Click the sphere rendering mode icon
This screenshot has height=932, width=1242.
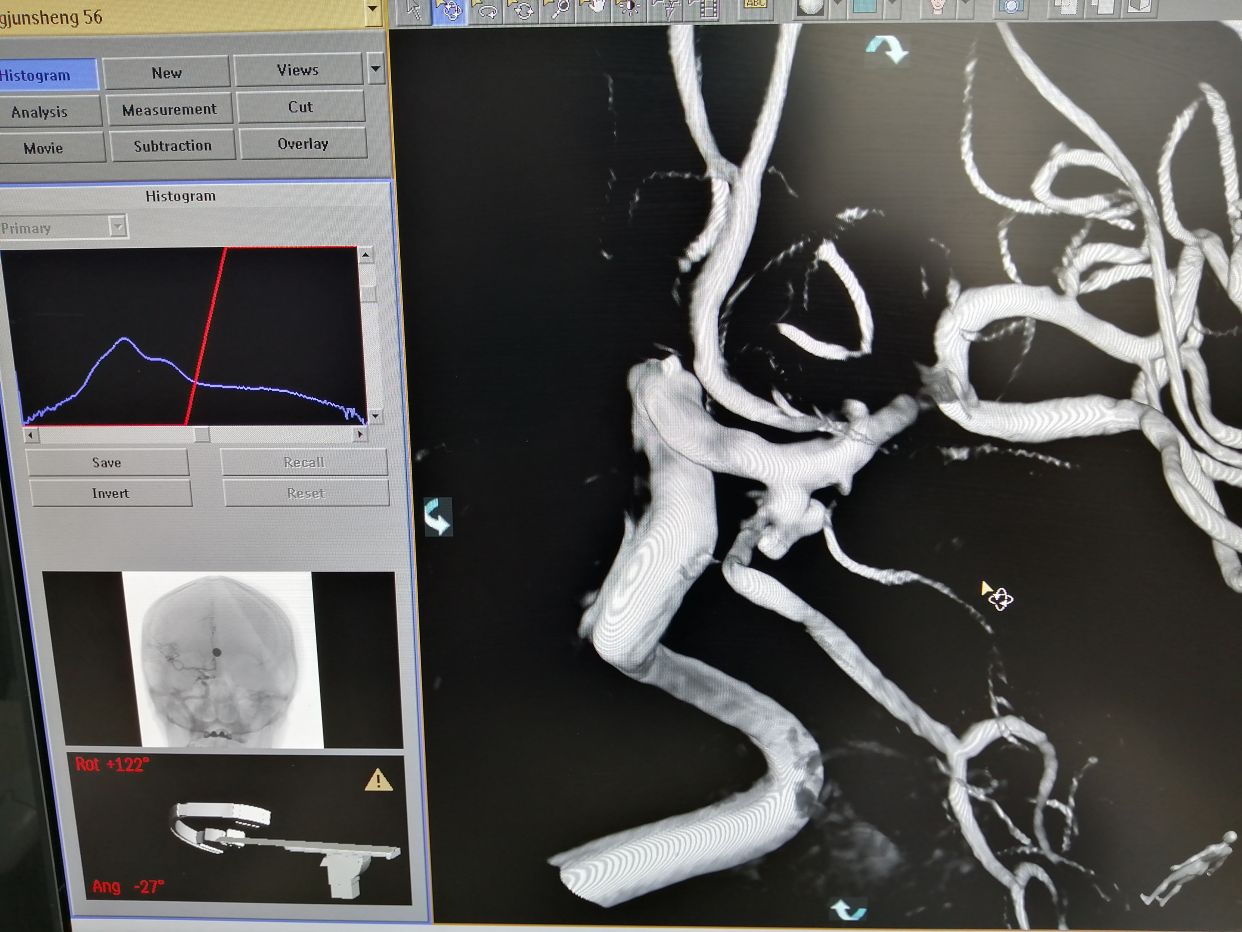(x=811, y=8)
